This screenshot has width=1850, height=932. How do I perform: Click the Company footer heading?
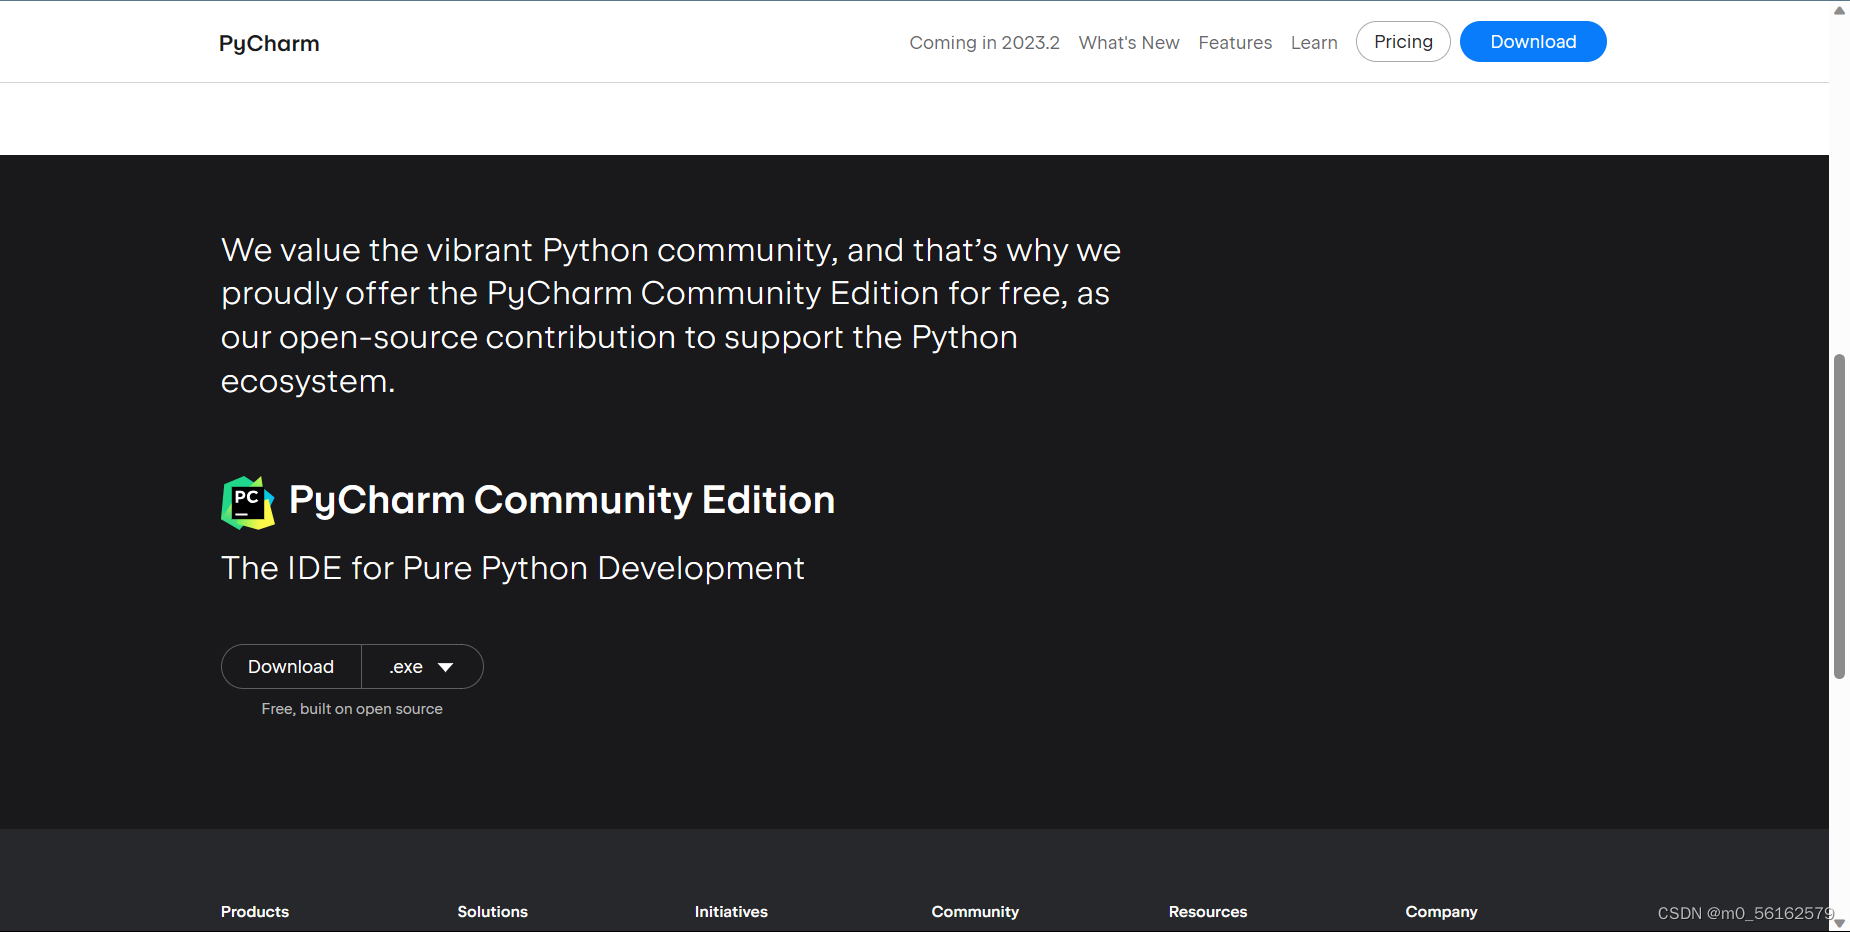coord(1441,912)
